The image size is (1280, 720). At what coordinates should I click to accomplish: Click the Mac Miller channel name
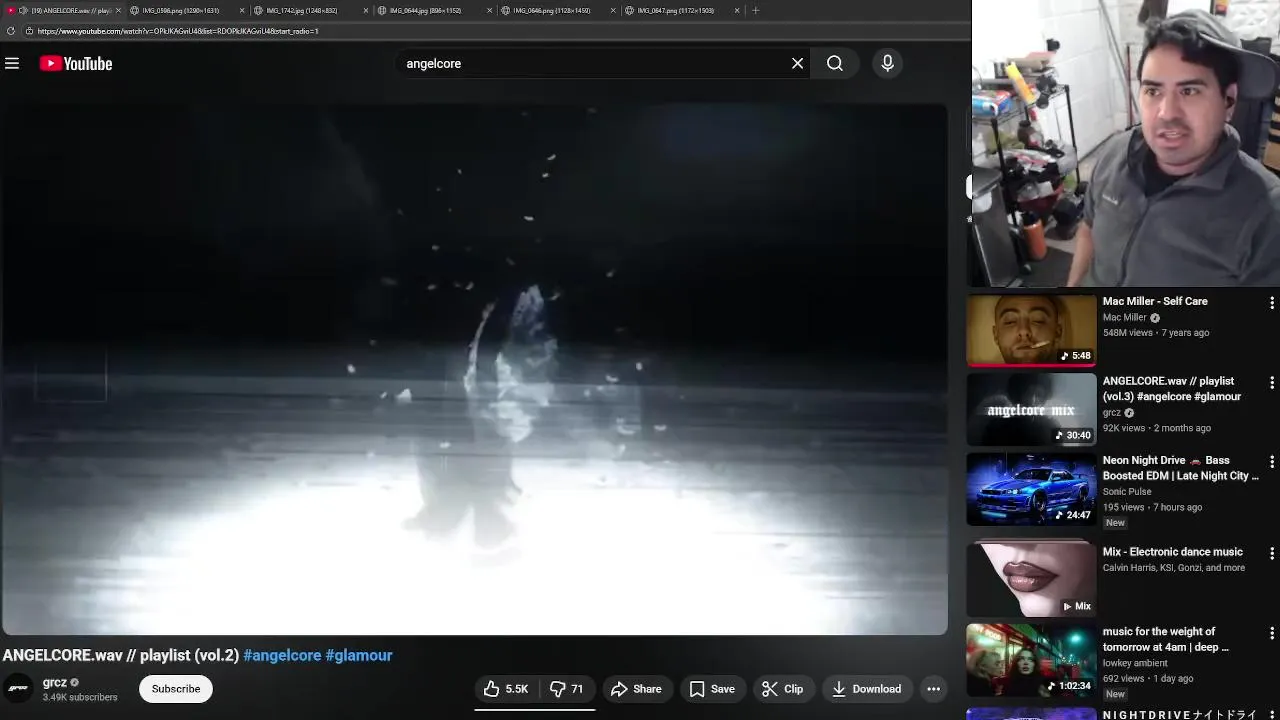coord(1124,318)
